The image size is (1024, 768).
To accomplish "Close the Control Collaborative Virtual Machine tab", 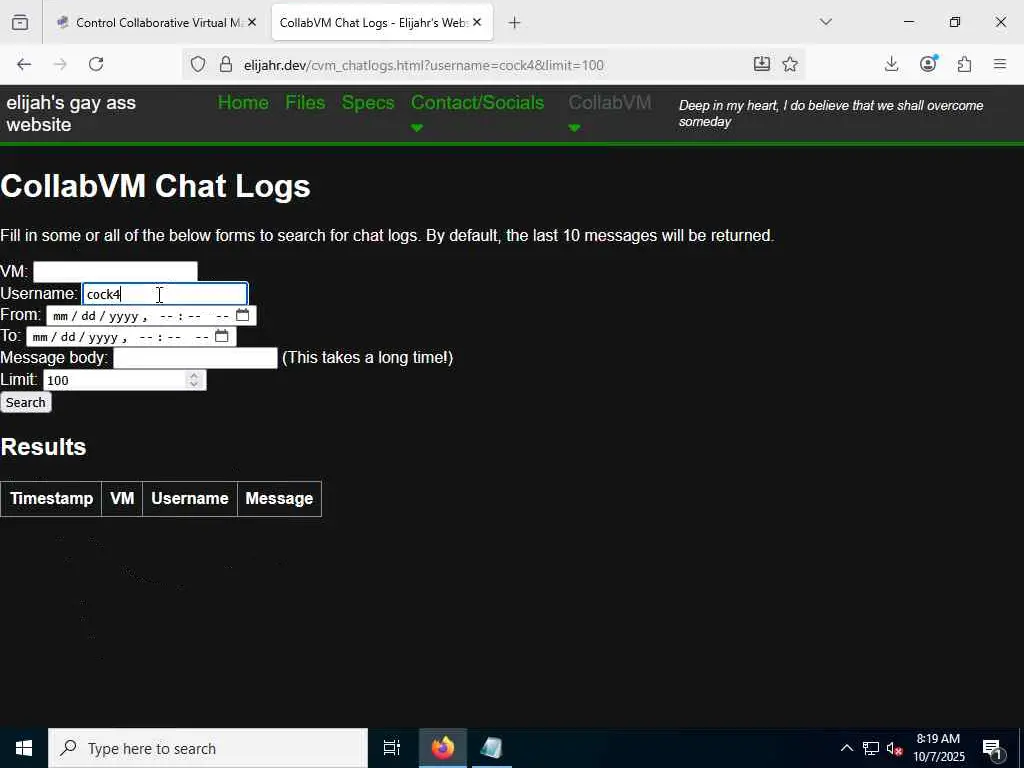I will tap(252, 23).
